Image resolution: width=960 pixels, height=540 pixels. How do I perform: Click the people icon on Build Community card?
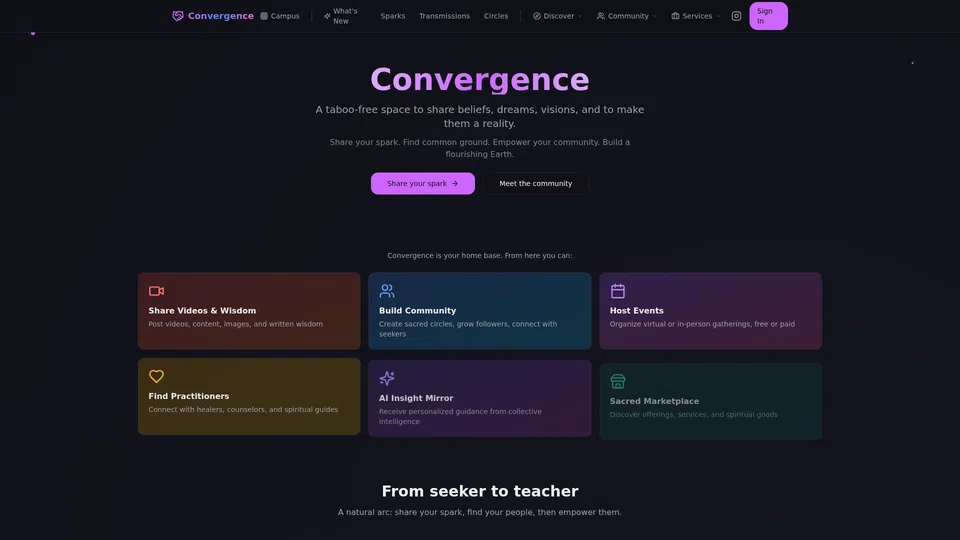point(386,291)
